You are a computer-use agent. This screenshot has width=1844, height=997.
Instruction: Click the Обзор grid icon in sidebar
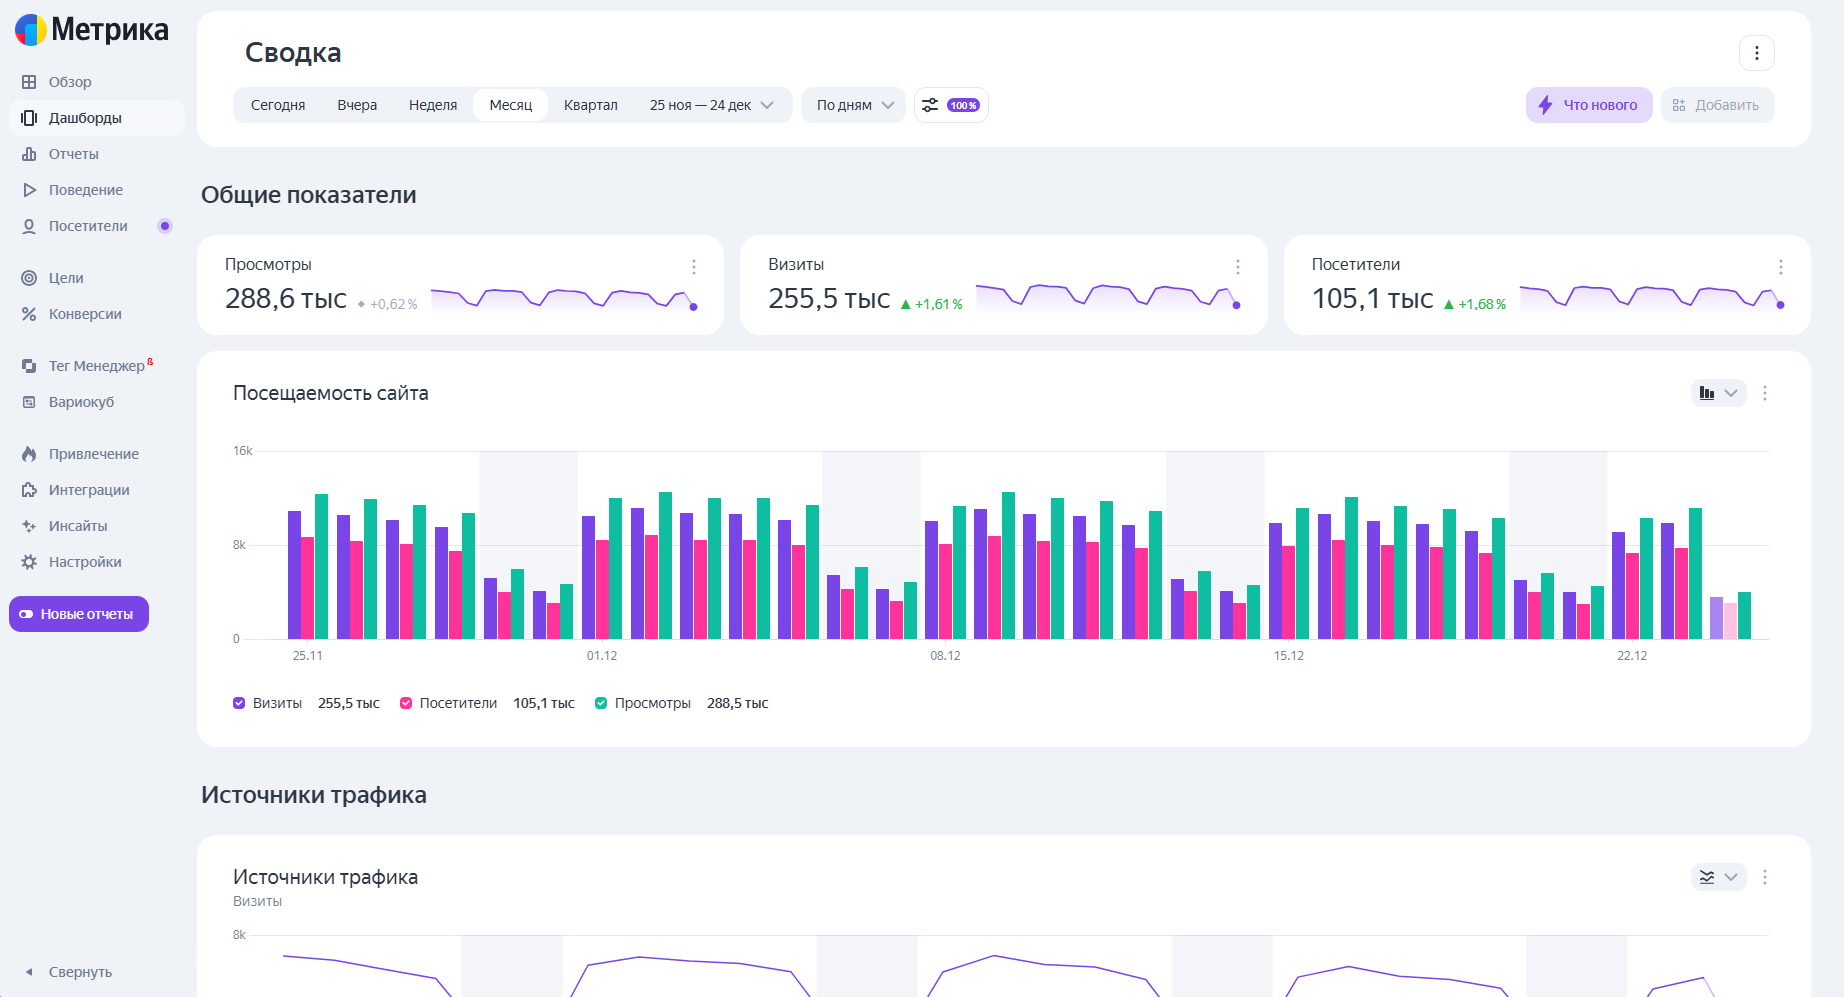point(29,82)
